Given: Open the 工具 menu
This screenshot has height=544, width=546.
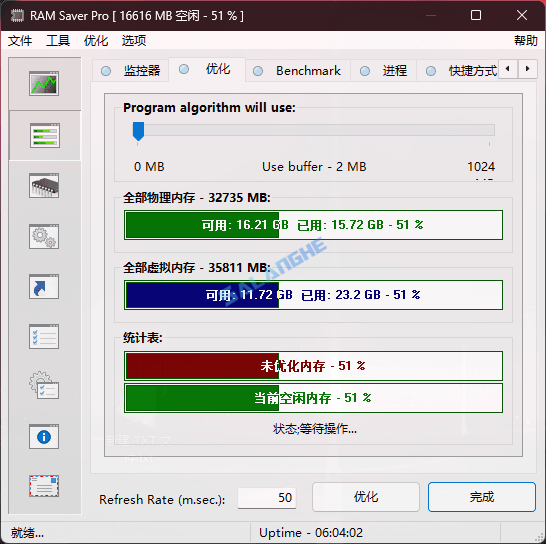Looking at the screenshot, I should pos(58,41).
